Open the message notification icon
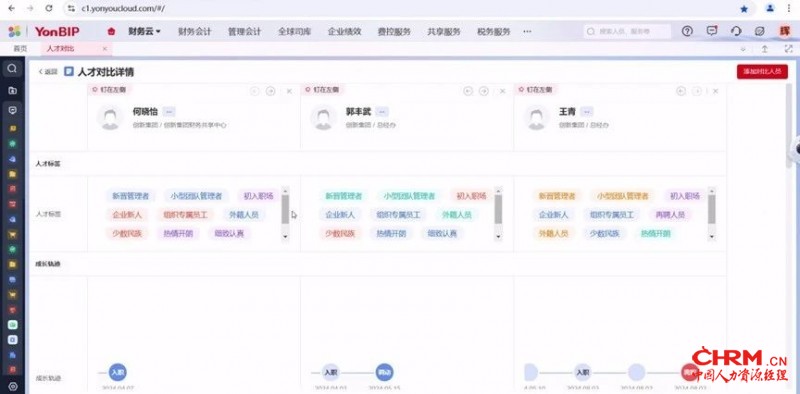 712,31
